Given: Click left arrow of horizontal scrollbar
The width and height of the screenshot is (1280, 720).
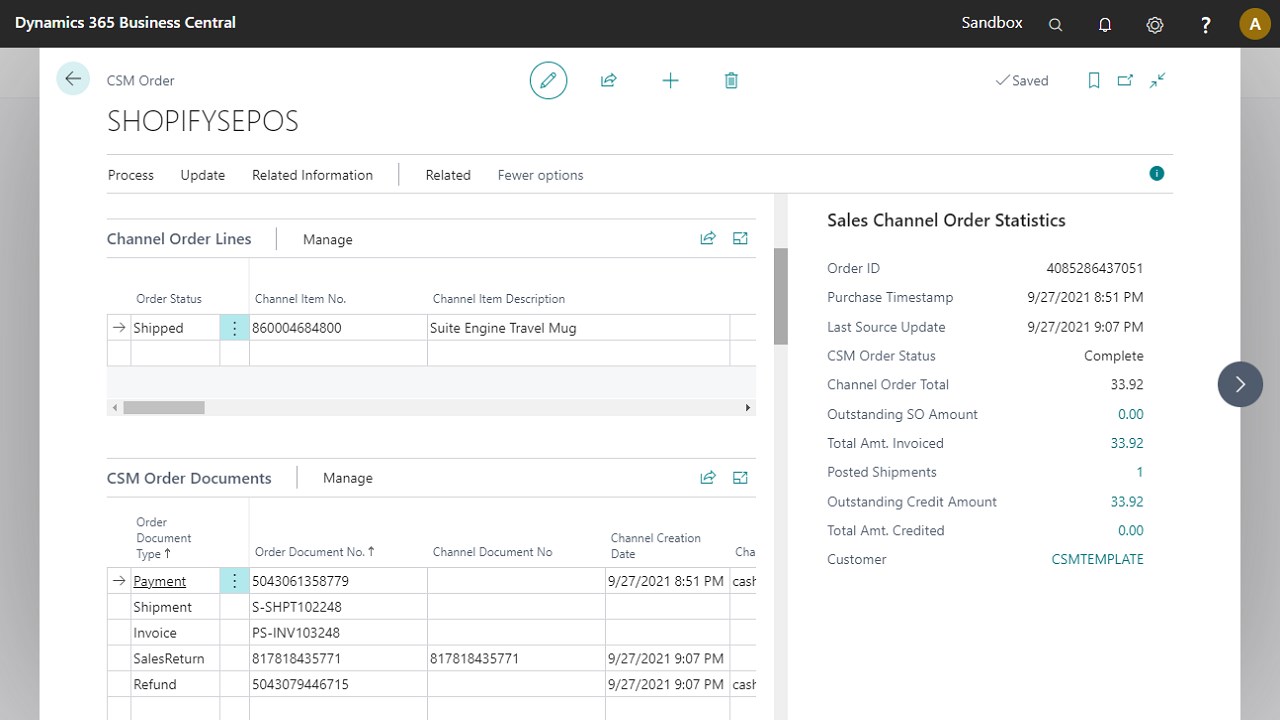Looking at the screenshot, I should tap(115, 408).
